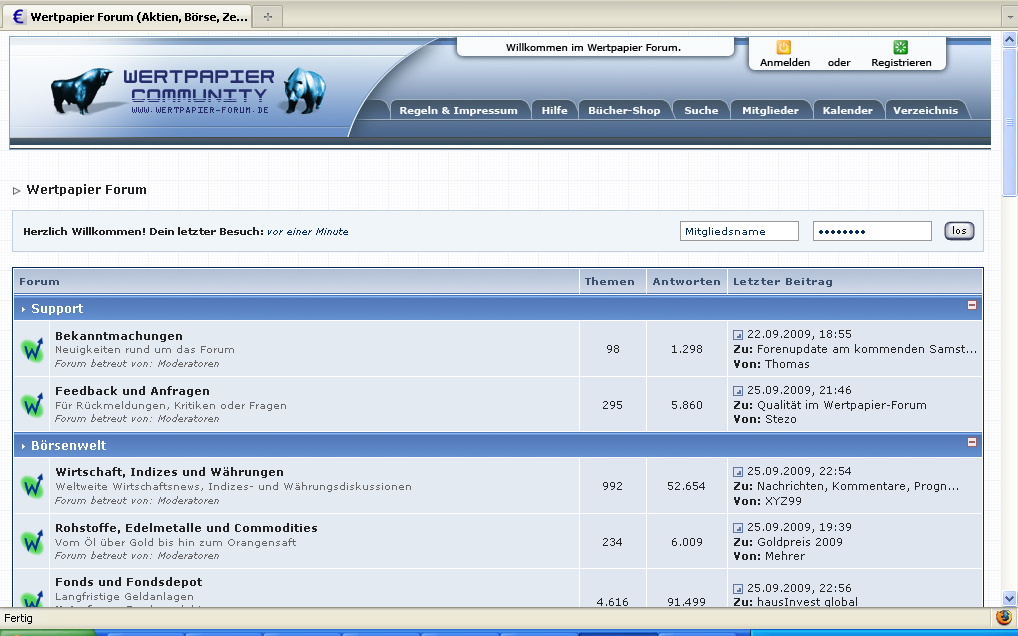Click the Wertpapier Forum breadcrumb link
The height and width of the screenshot is (636, 1018).
(x=86, y=190)
